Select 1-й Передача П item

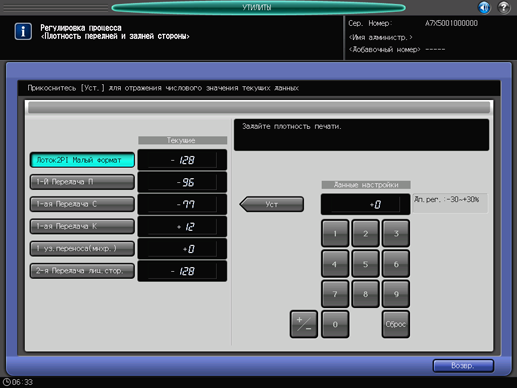[82, 182]
